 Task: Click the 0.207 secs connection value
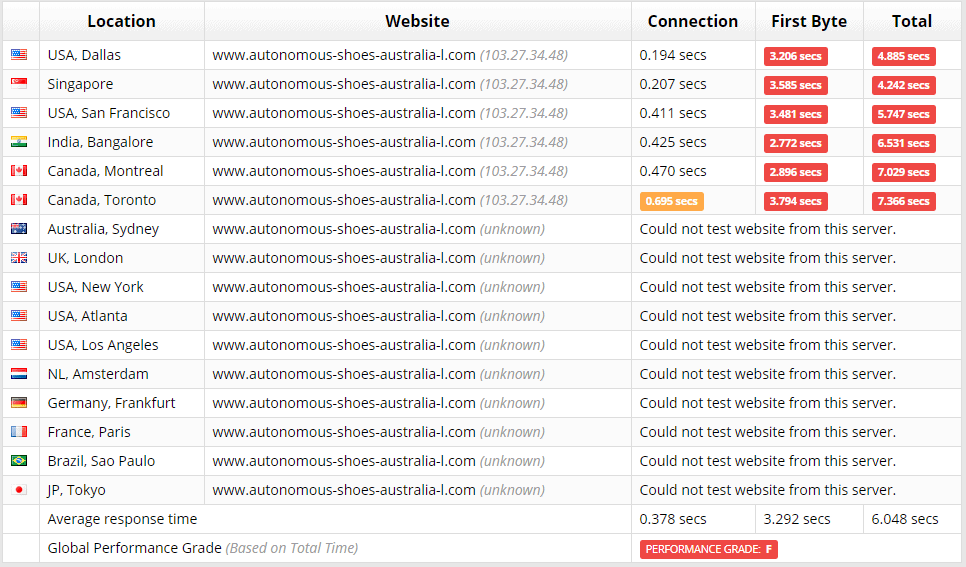point(673,84)
